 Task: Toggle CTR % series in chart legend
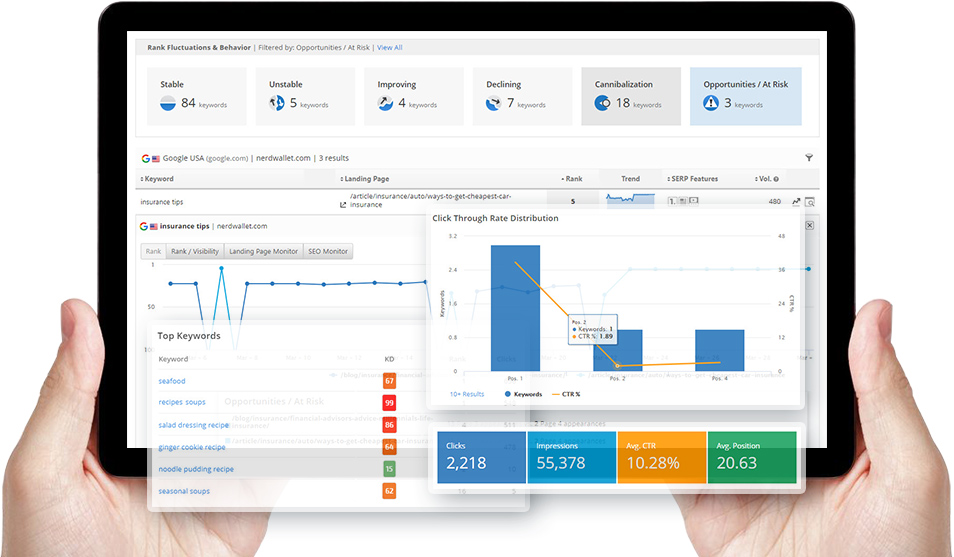coord(565,394)
